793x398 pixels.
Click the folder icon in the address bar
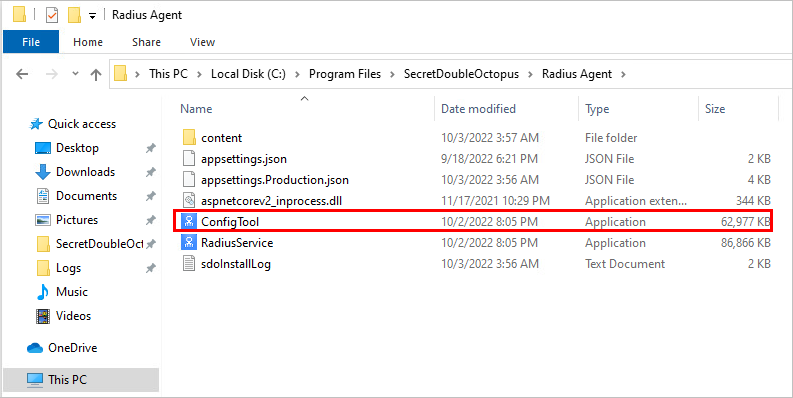120,74
